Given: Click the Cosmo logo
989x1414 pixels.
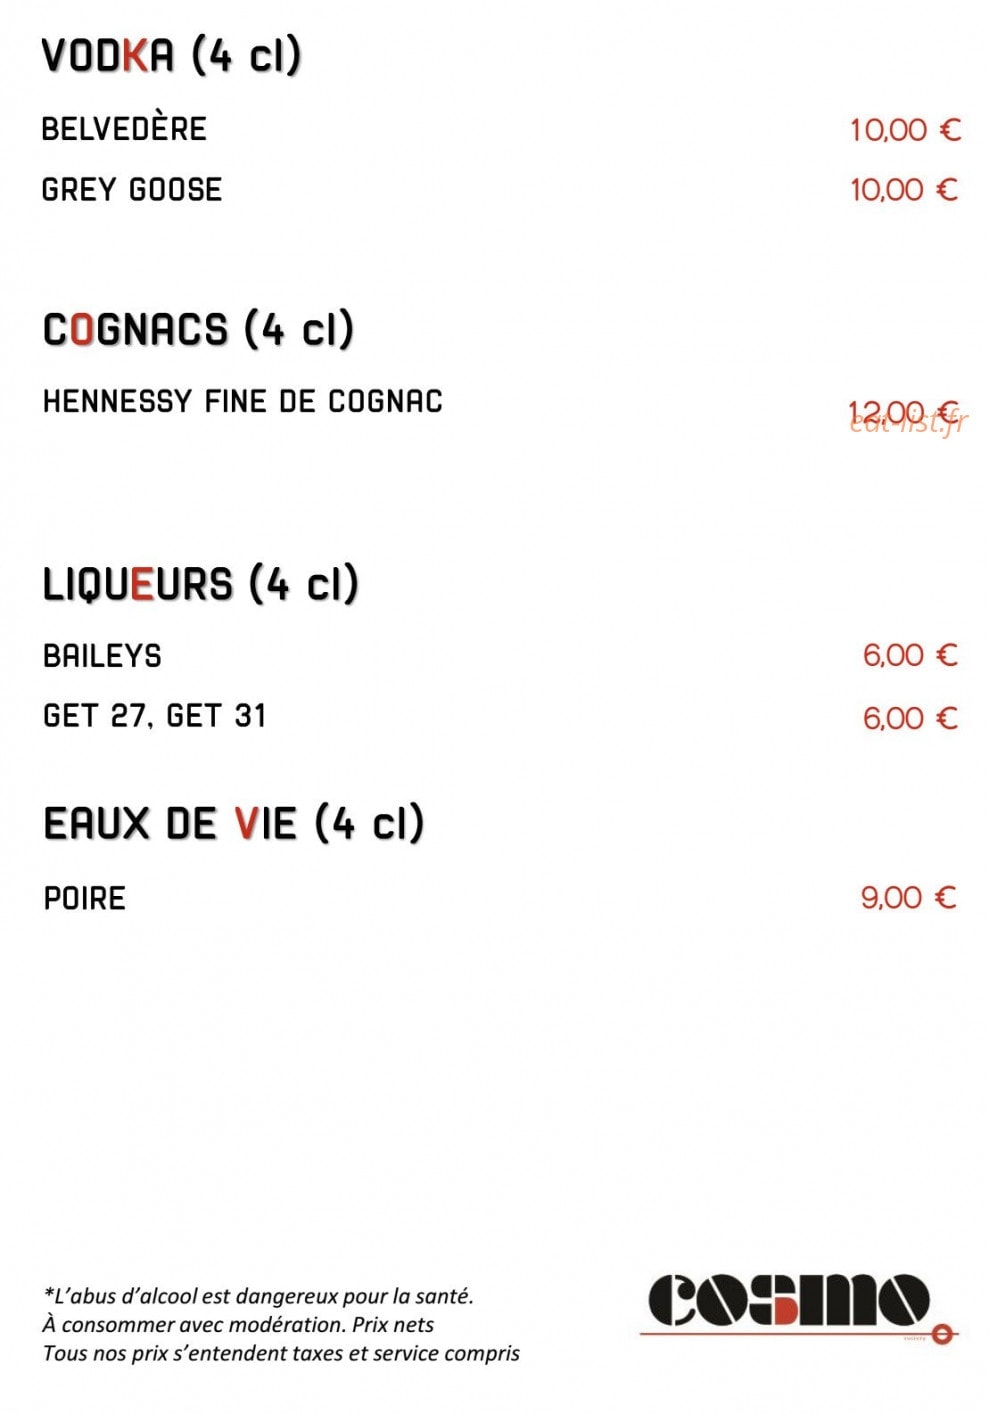Looking at the screenshot, I should (799, 1307).
